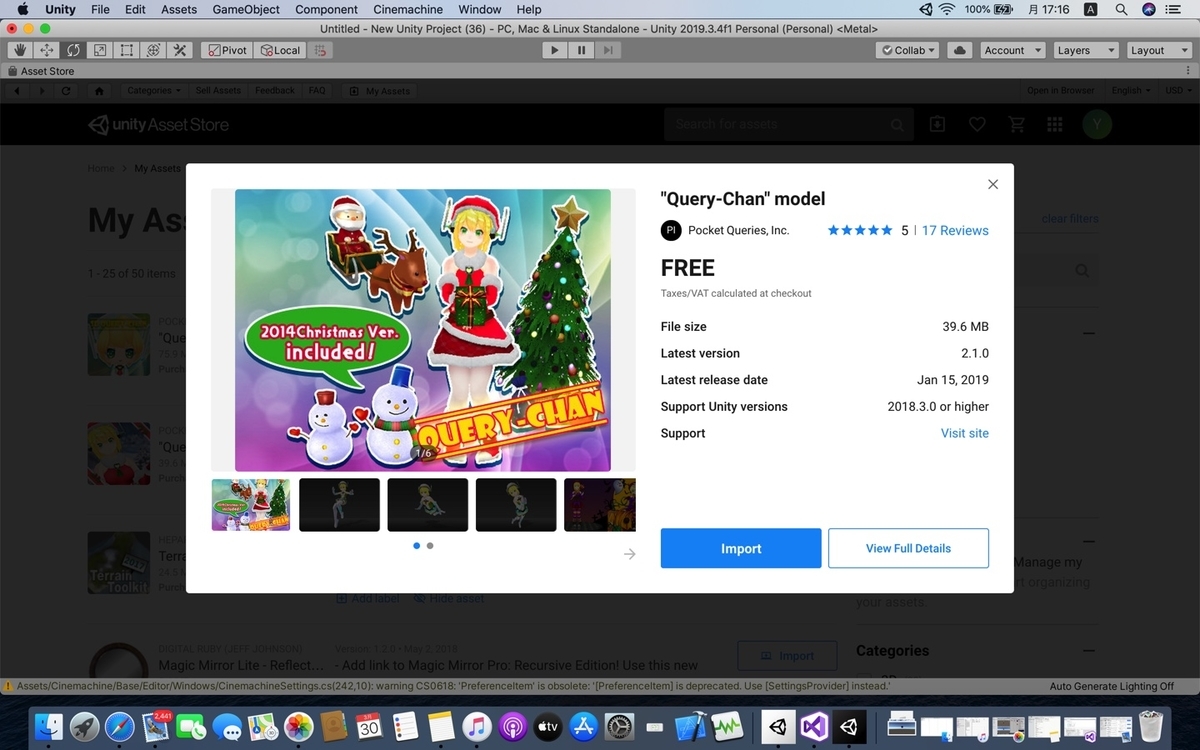The image size is (1200, 750).
Task: Open Safari from the Dock
Action: pos(120,726)
